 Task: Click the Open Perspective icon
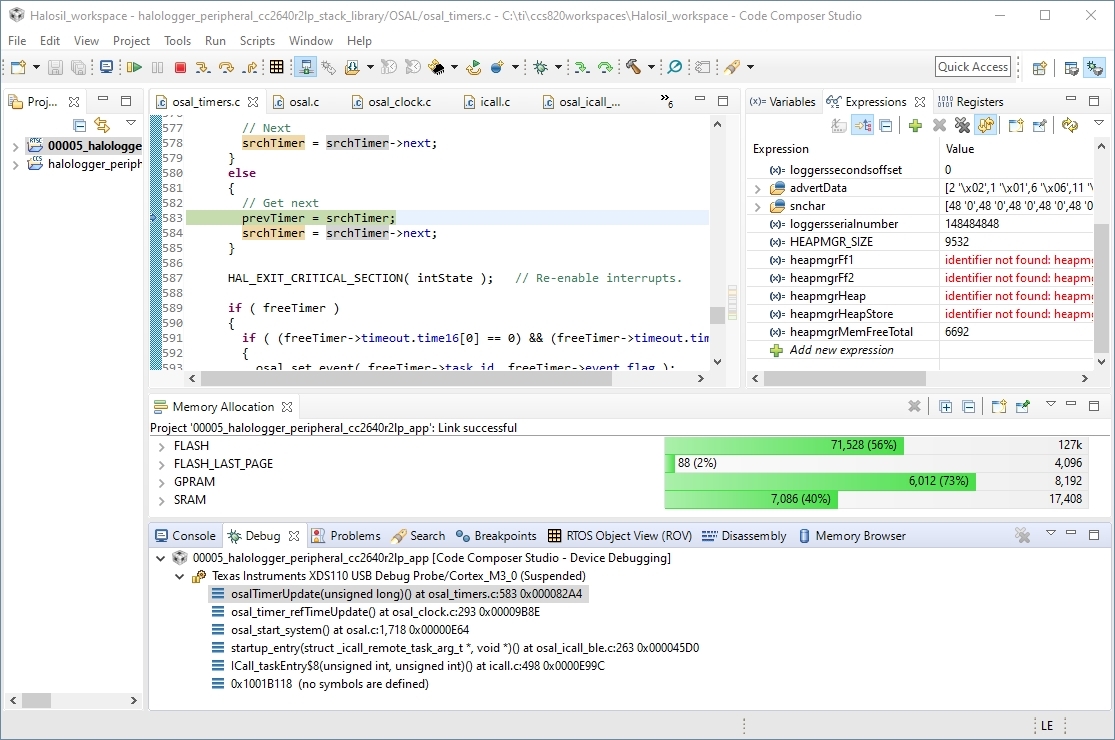tap(1040, 68)
